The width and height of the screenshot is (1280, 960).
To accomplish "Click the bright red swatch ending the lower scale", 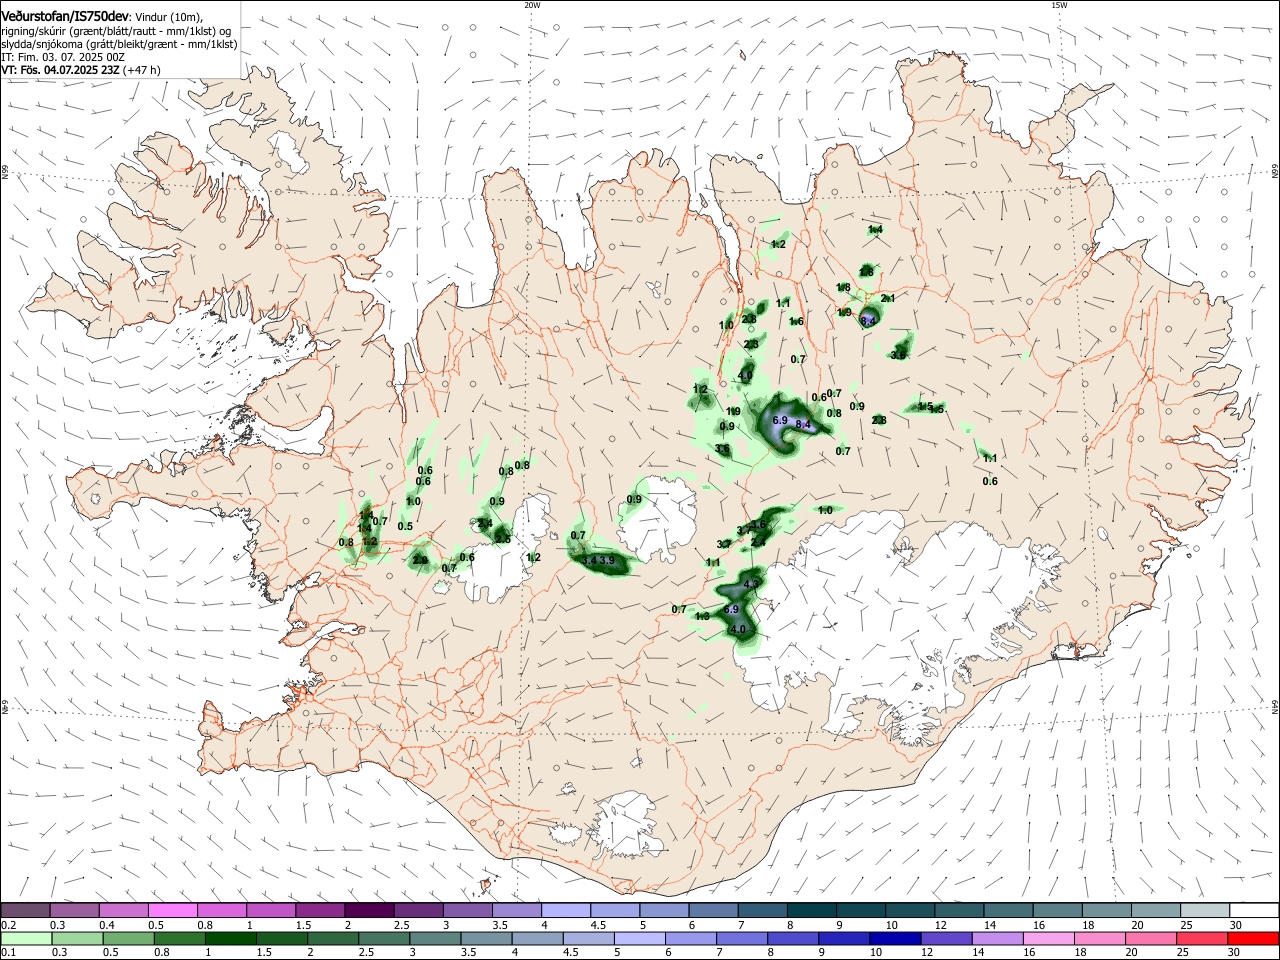I will tap(1252, 938).
